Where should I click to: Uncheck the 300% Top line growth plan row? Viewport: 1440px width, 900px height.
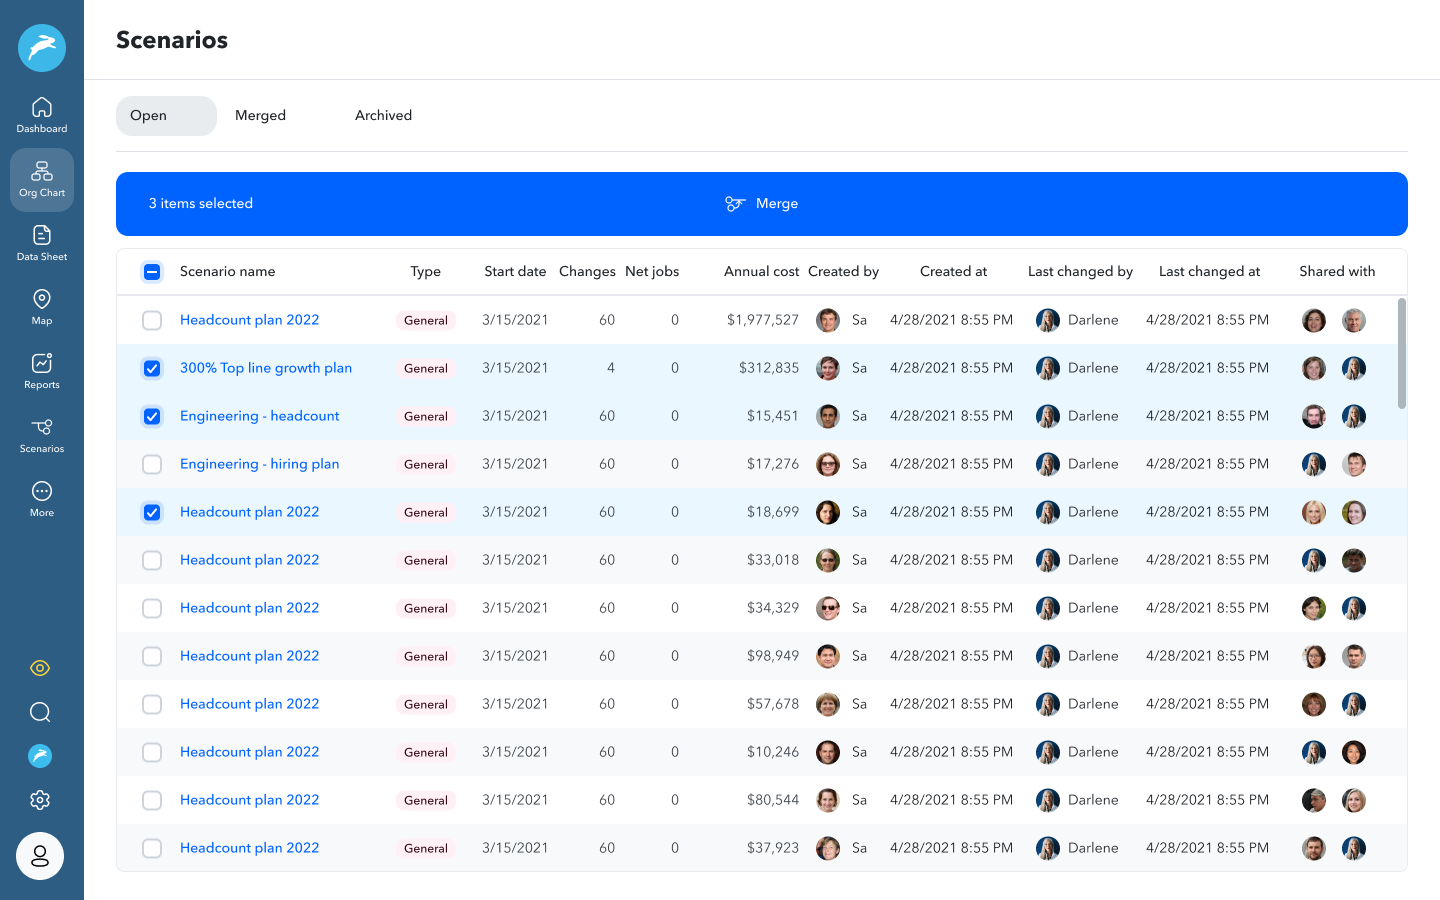tap(152, 368)
